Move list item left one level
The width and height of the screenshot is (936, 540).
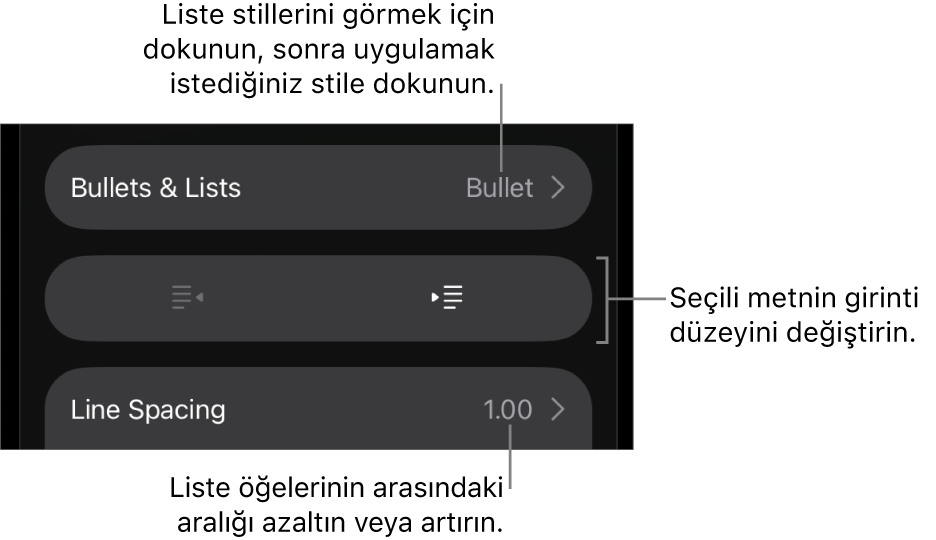187,298
